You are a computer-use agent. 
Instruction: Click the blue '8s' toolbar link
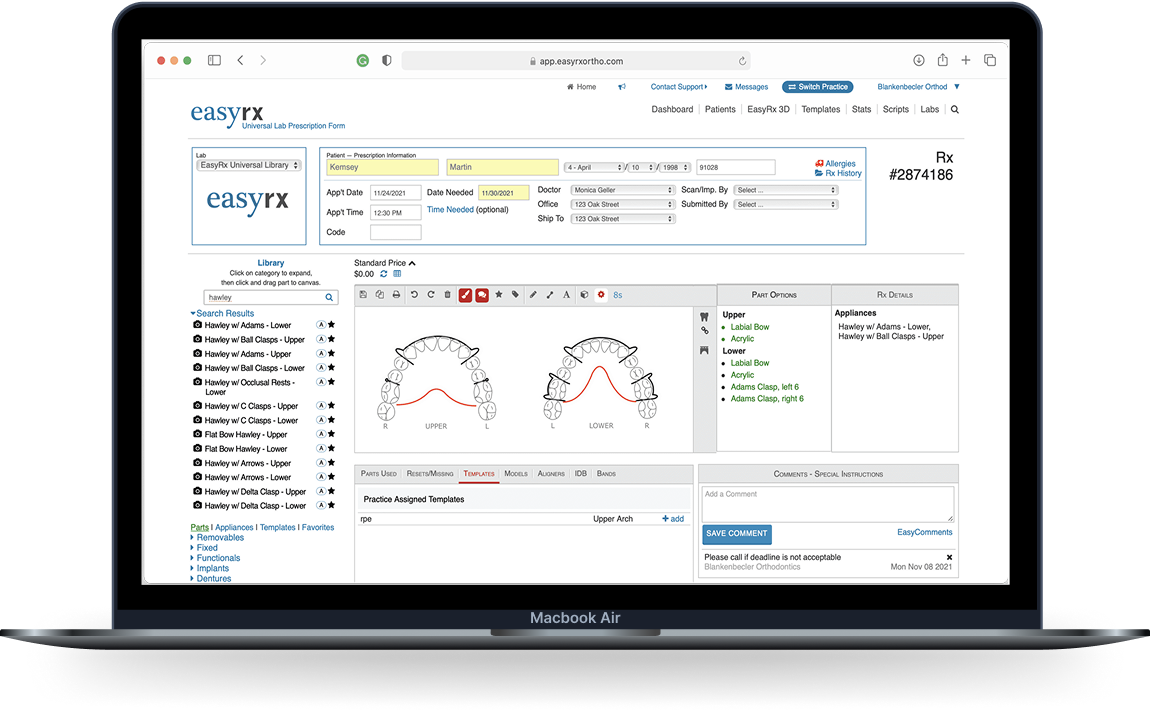pos(618,296)
